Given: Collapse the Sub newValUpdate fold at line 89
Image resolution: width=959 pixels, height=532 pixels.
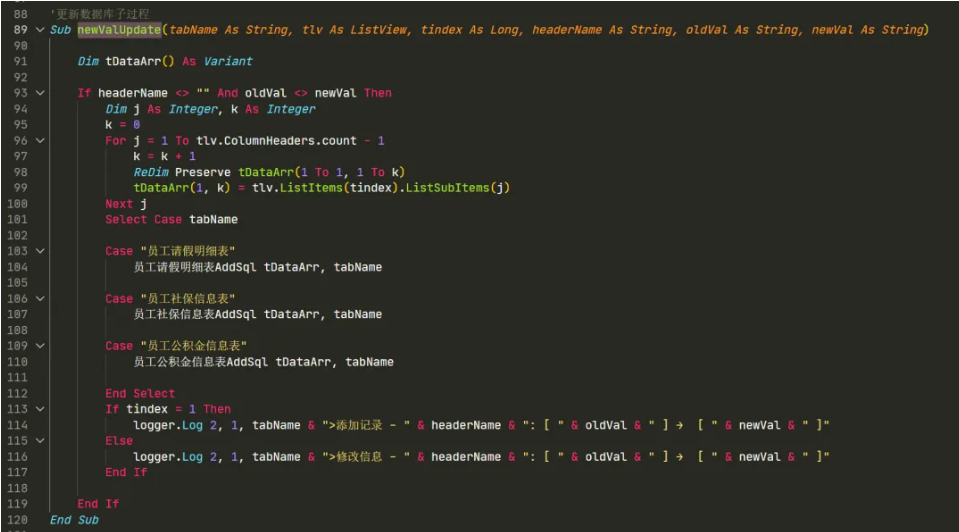Looking at the screenshot, I should pos(40,29).
